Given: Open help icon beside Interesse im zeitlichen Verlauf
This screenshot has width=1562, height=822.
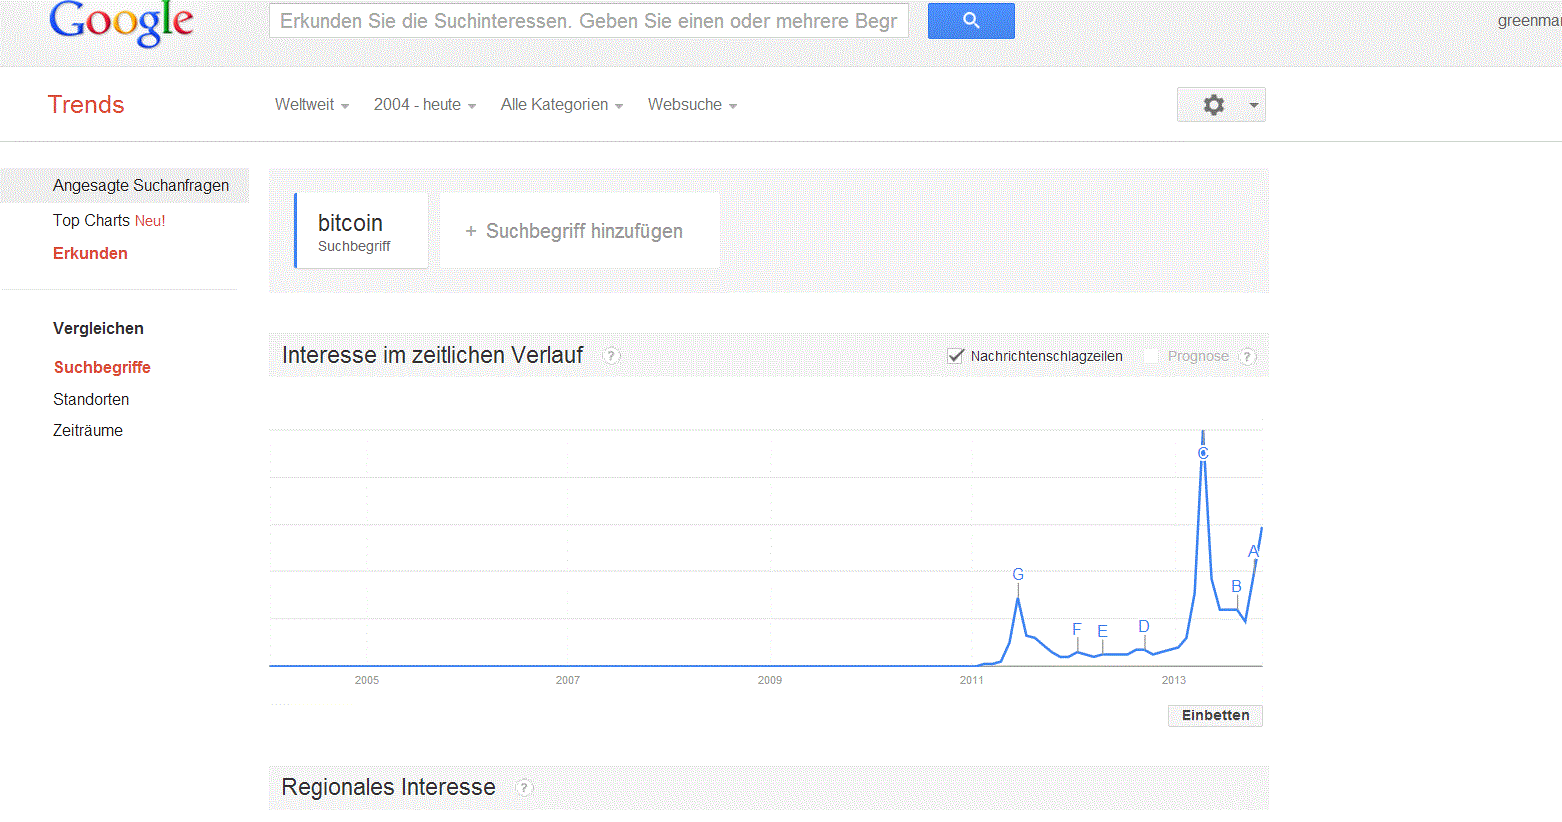Looking at the screenshot, I should (611, 356).
